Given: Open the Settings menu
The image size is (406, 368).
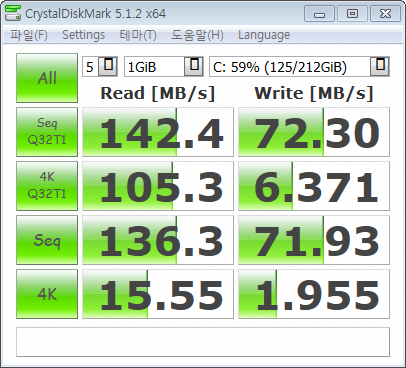Looking at the screenshot, I should pyautogui.click(x=83, y=35).
